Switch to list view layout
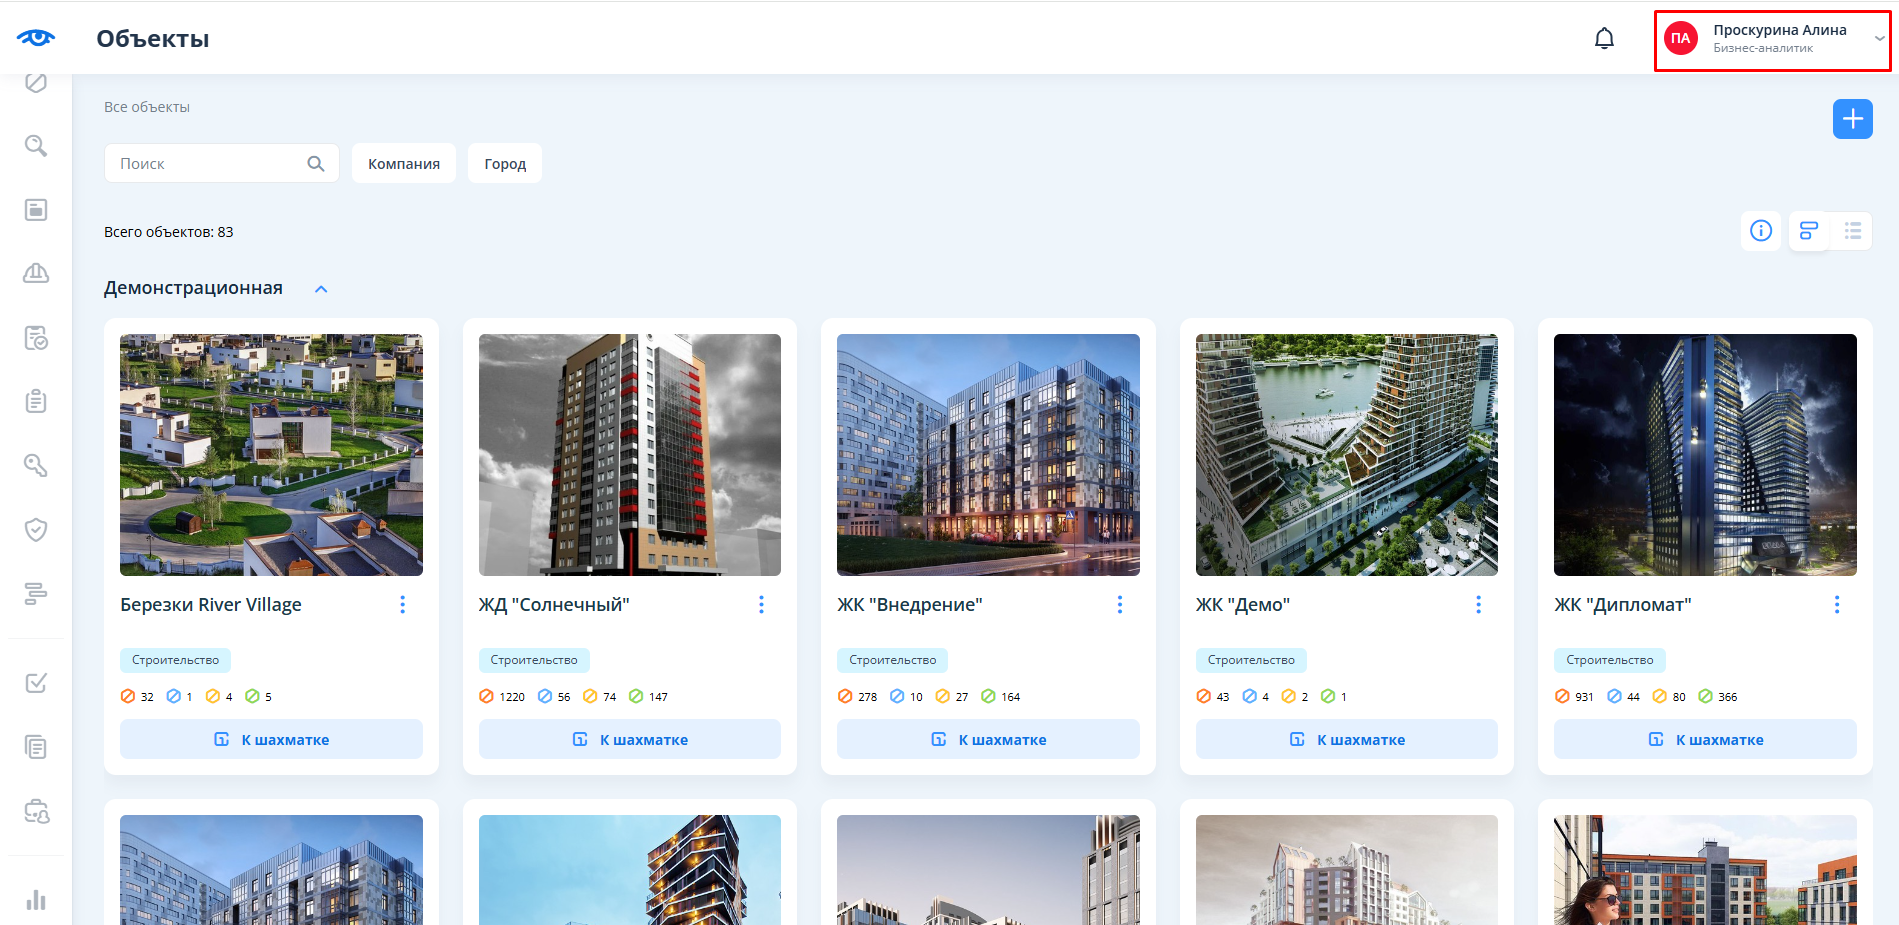This screenshot has height=925, width=1899. coord(1852,231)
